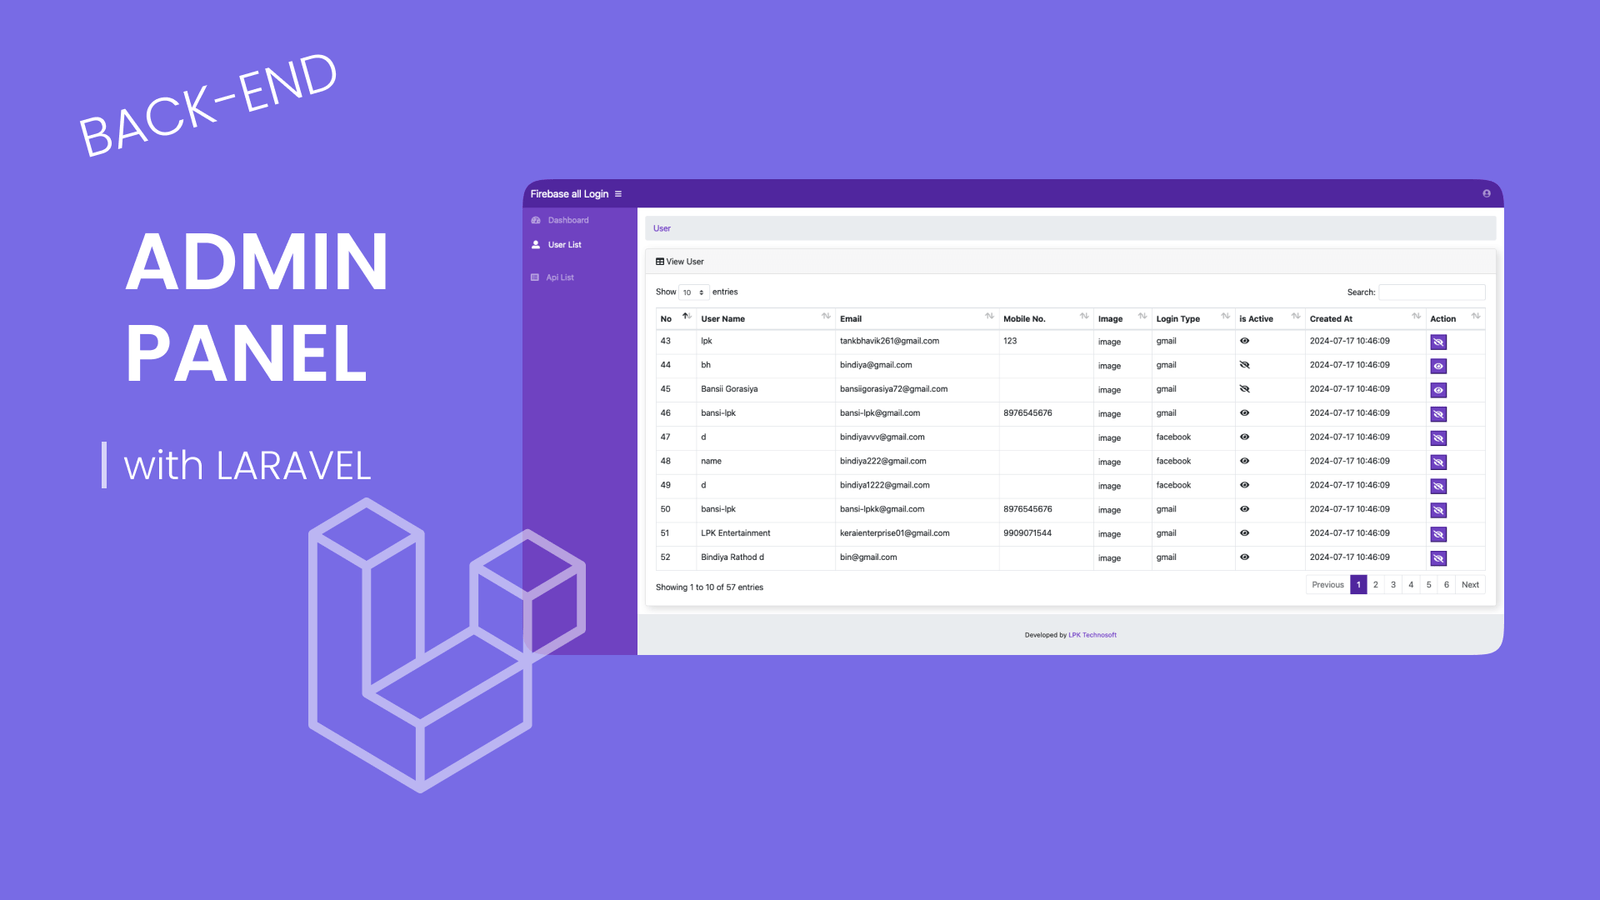Sort table by Action column
1600x900 pixels.
coord(1455,319)
